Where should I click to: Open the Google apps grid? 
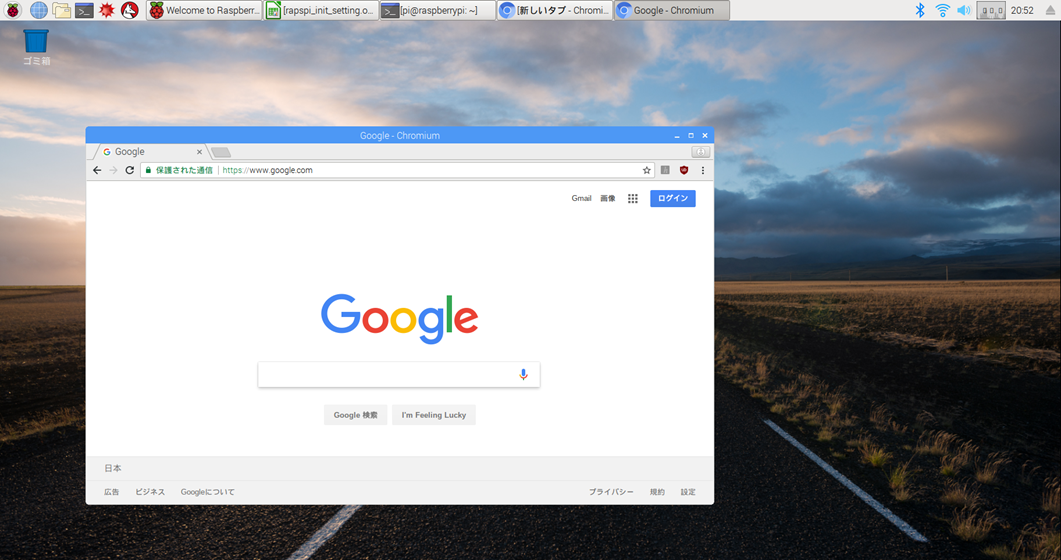633,198
